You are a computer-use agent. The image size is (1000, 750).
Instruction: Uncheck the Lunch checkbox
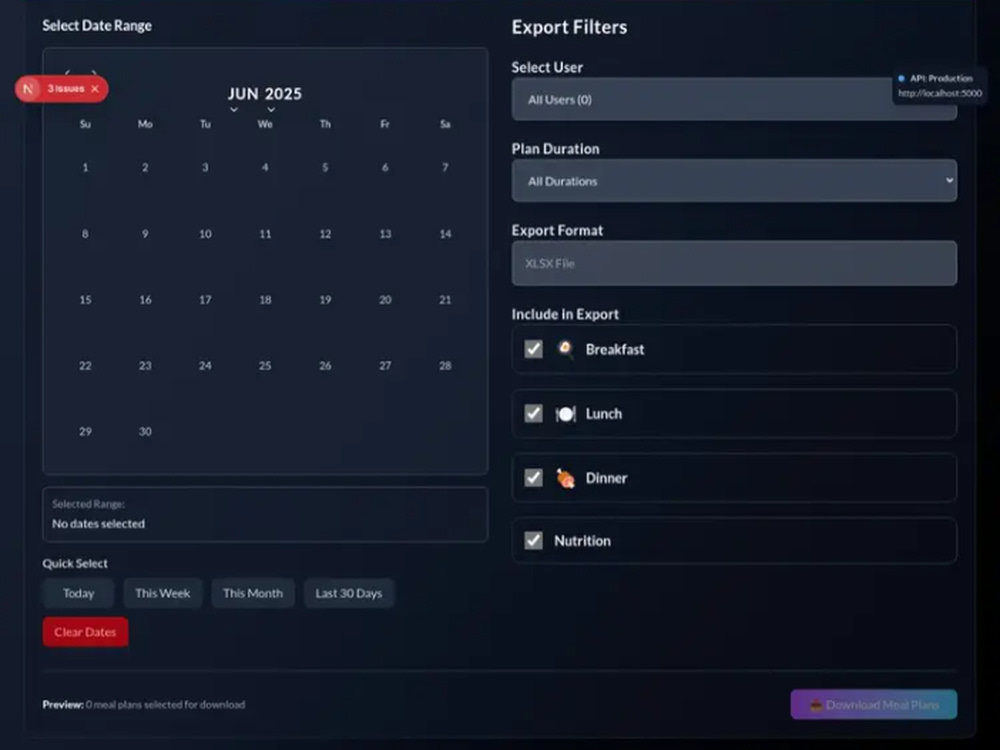click(x=533, y=413)
